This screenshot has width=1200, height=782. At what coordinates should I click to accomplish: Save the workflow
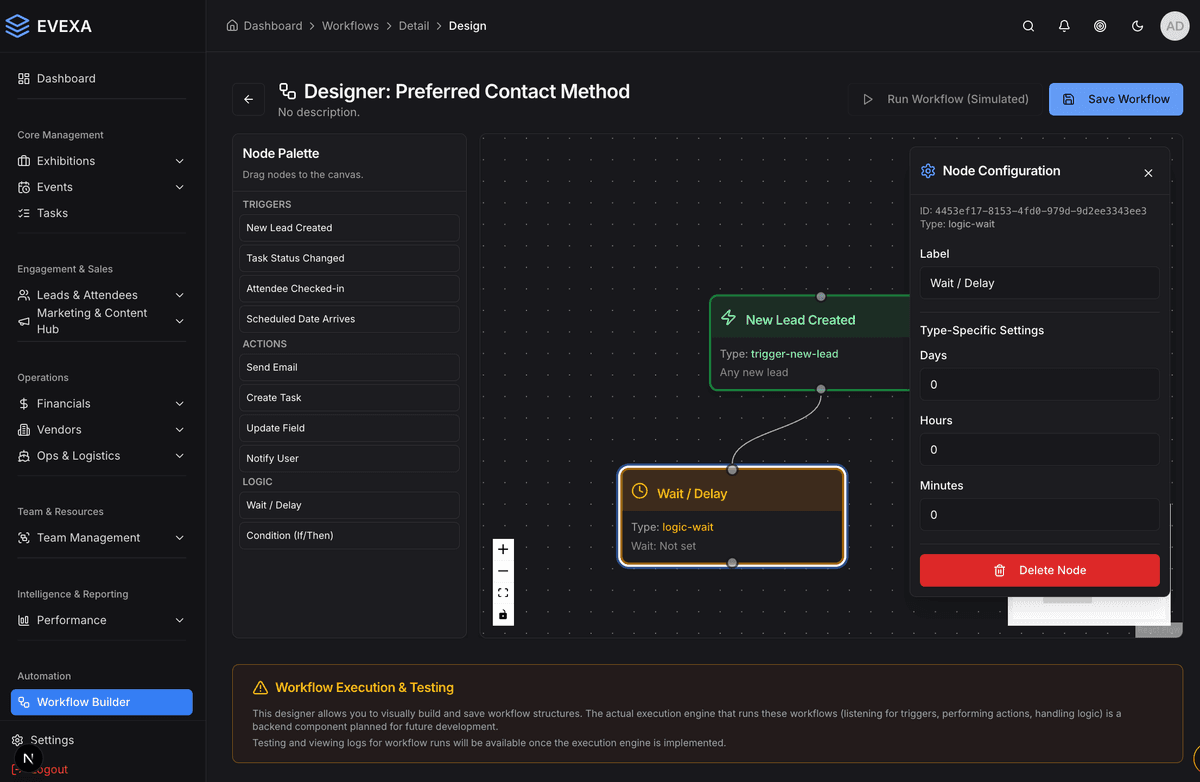pyautogui.click(x=1115, y=99)
